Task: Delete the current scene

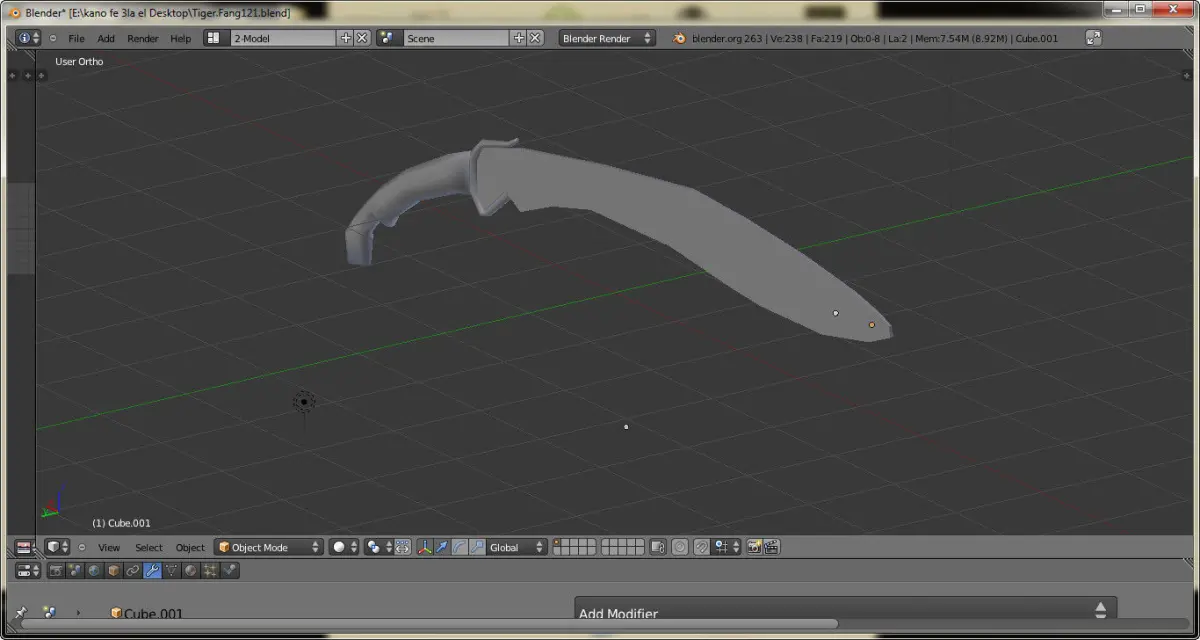Action: (x=535, y=38)
